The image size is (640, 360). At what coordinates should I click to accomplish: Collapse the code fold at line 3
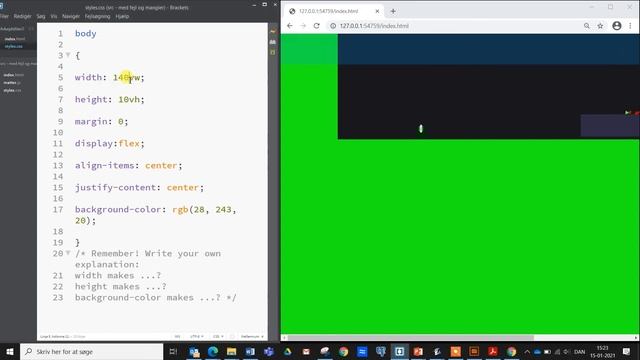tap(68, 55)
